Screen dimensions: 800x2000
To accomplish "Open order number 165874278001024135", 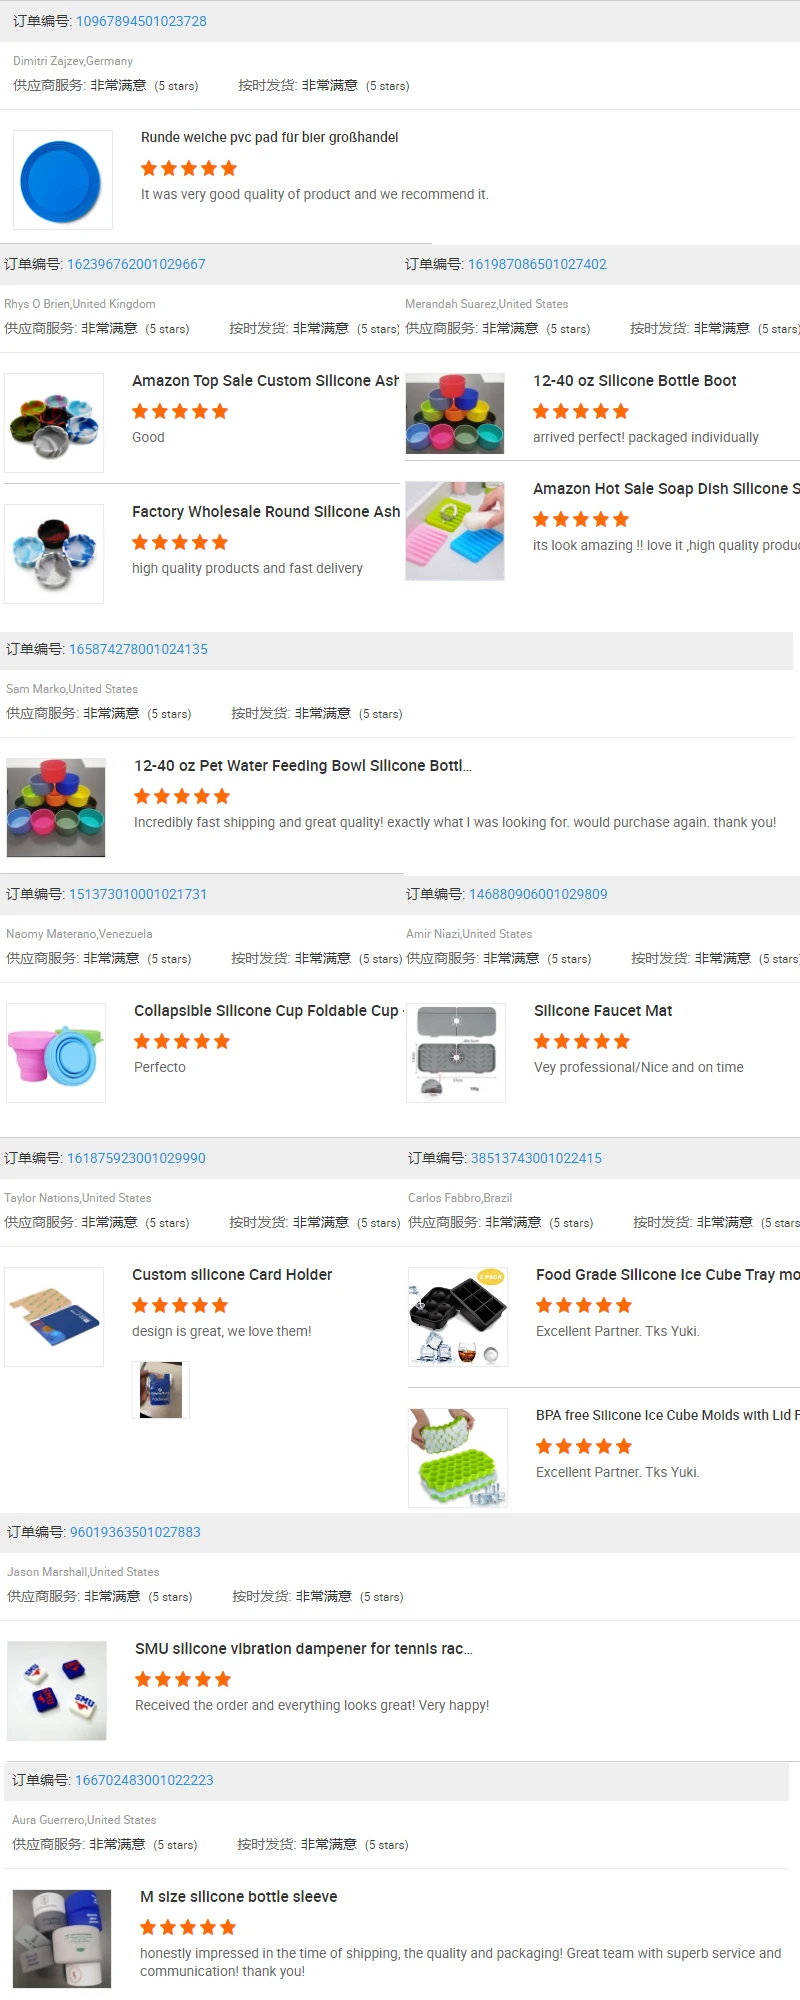I will pyautogui.click(x=138, y=649).
